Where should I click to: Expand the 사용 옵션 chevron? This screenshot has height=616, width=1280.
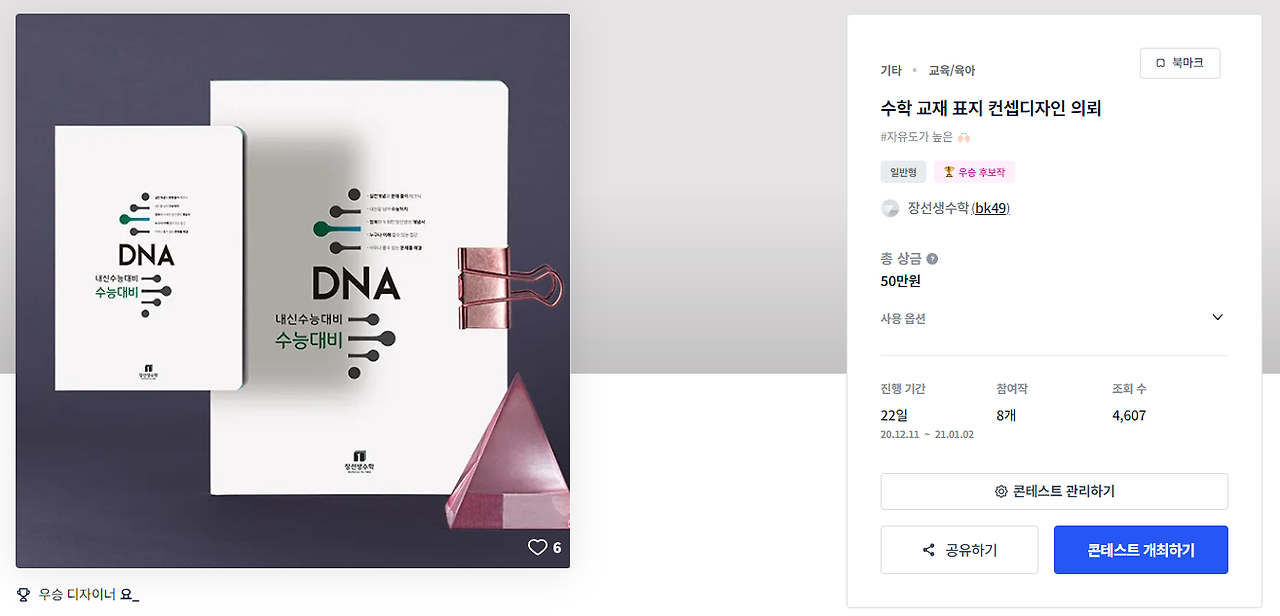(1217, 318)
